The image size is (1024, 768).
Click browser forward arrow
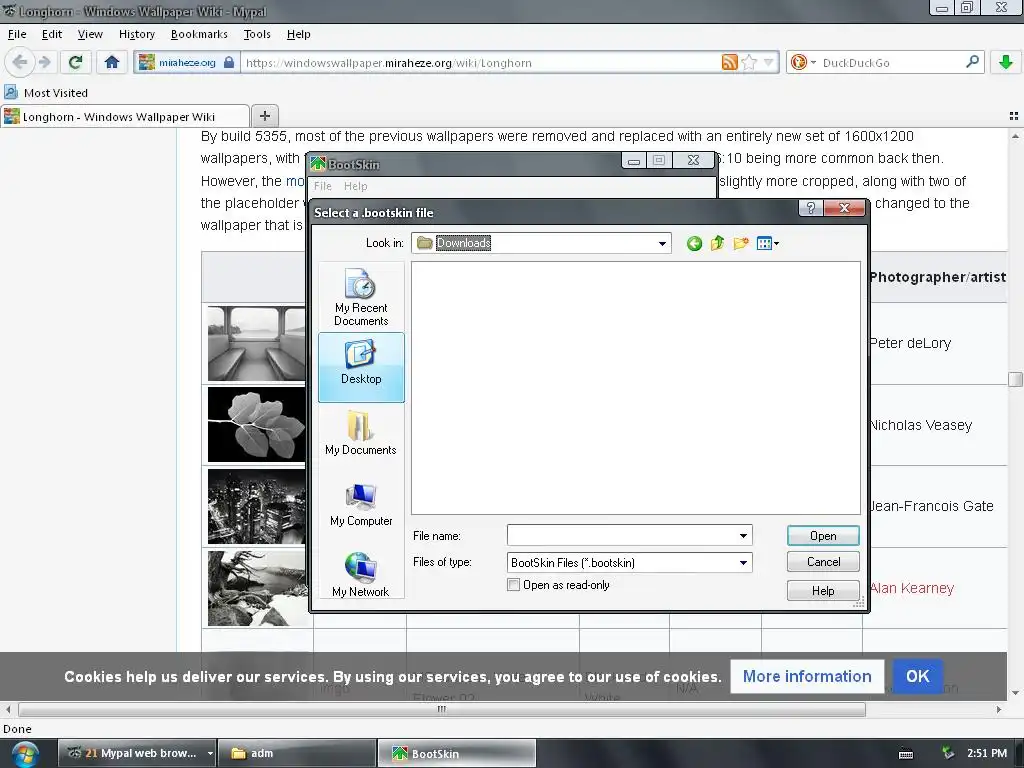pos(44,62)
